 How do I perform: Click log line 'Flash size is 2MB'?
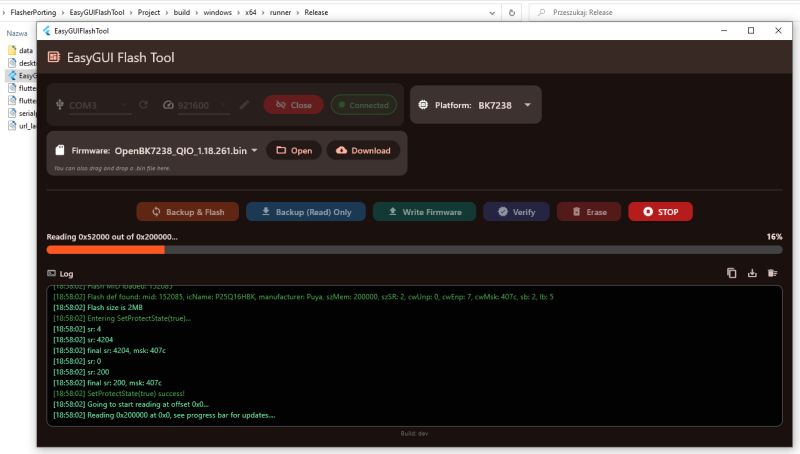(98, 307)
